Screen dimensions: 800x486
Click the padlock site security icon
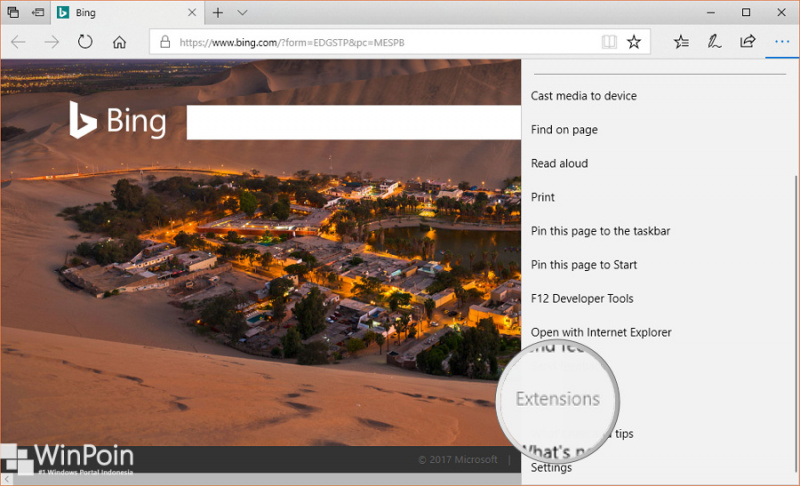click(x=165, y=42)
